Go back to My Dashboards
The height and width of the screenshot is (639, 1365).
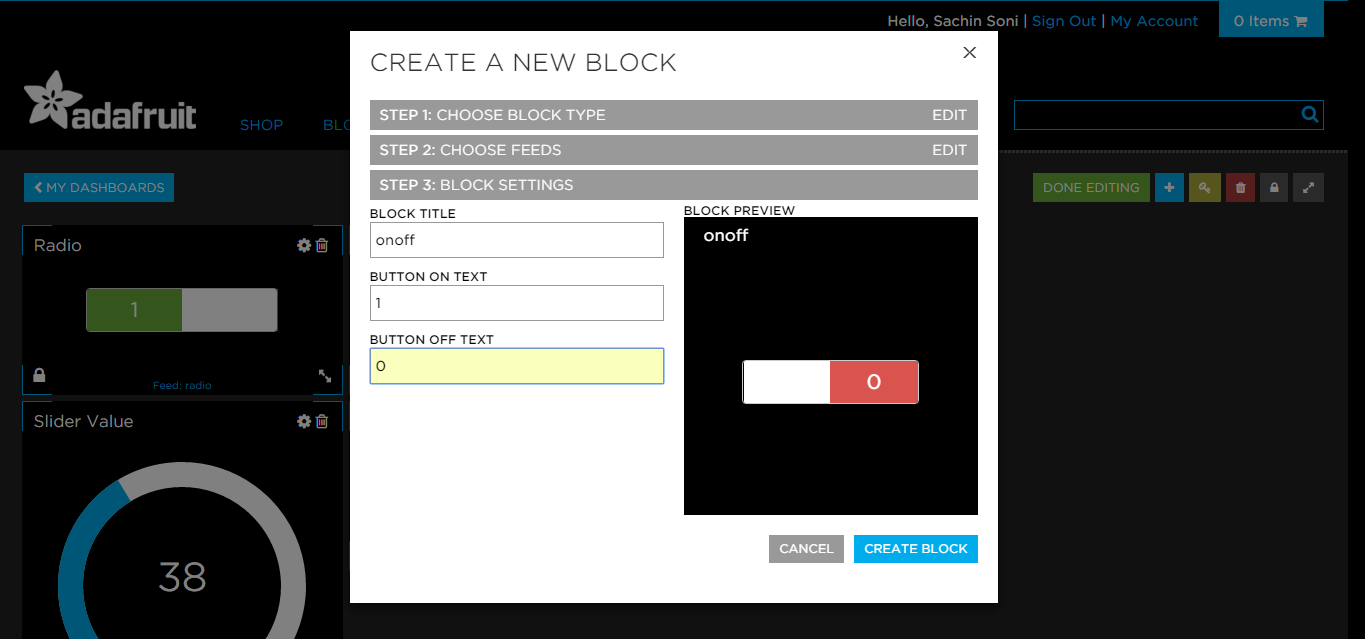99,187
